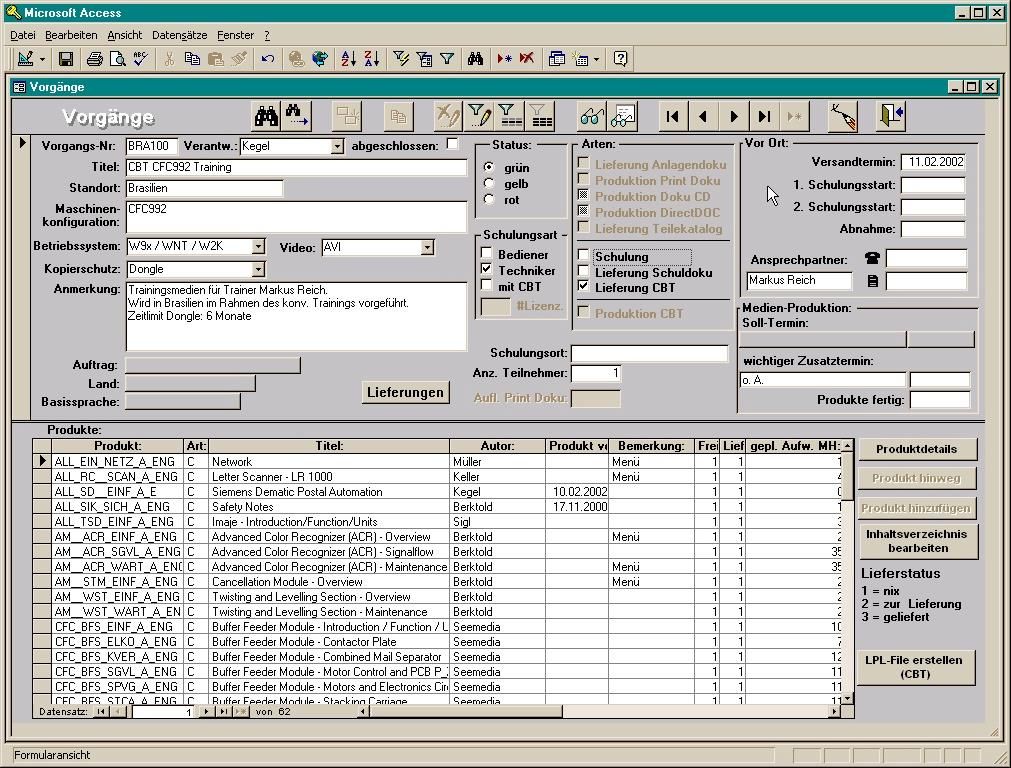
Task: Open the Betriebssystem dropdown
Action: [258, 247]
